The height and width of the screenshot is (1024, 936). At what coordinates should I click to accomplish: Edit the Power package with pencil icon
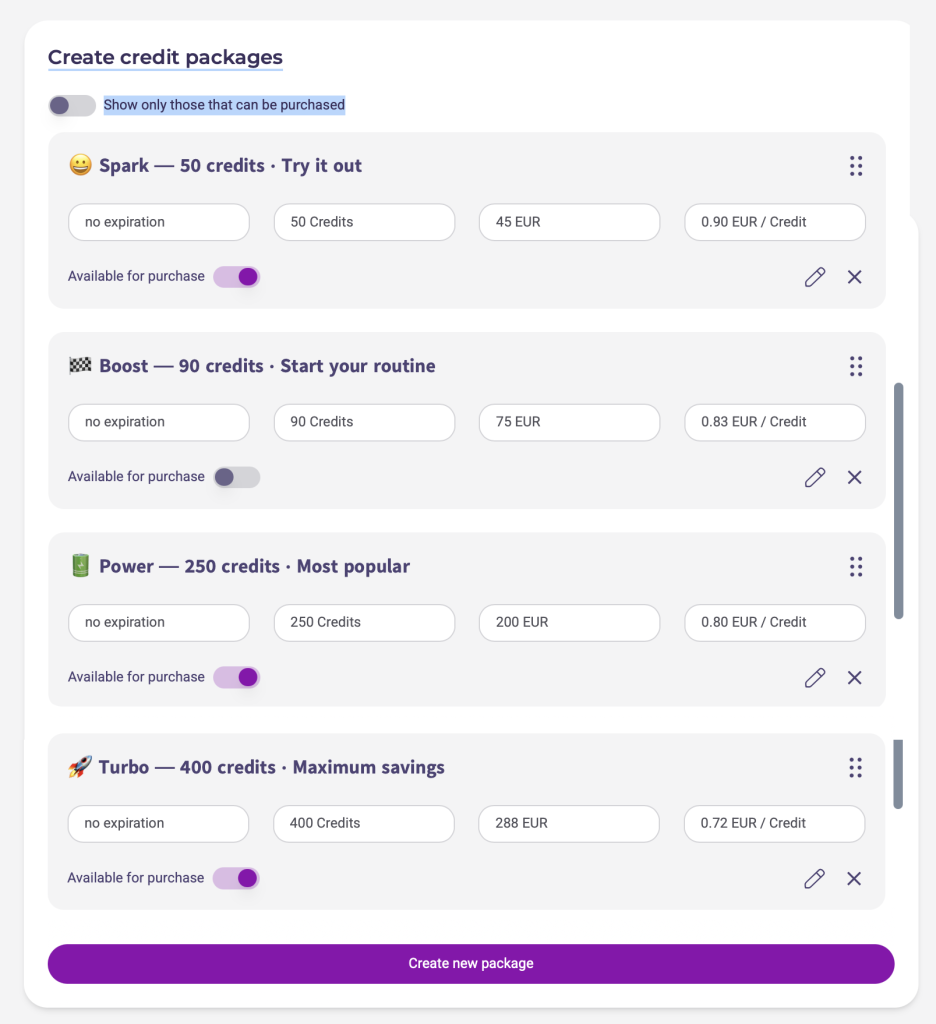coord(815,678)
